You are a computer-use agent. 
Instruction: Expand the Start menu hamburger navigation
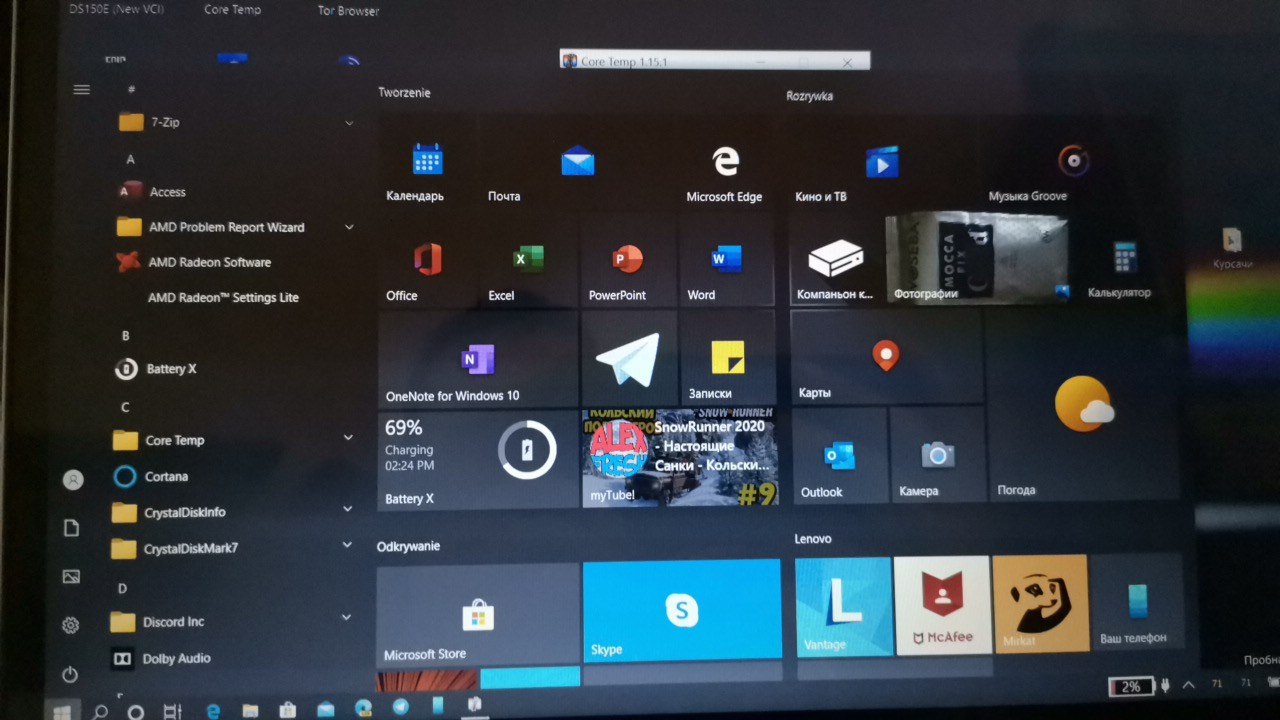tap(82, 90)
